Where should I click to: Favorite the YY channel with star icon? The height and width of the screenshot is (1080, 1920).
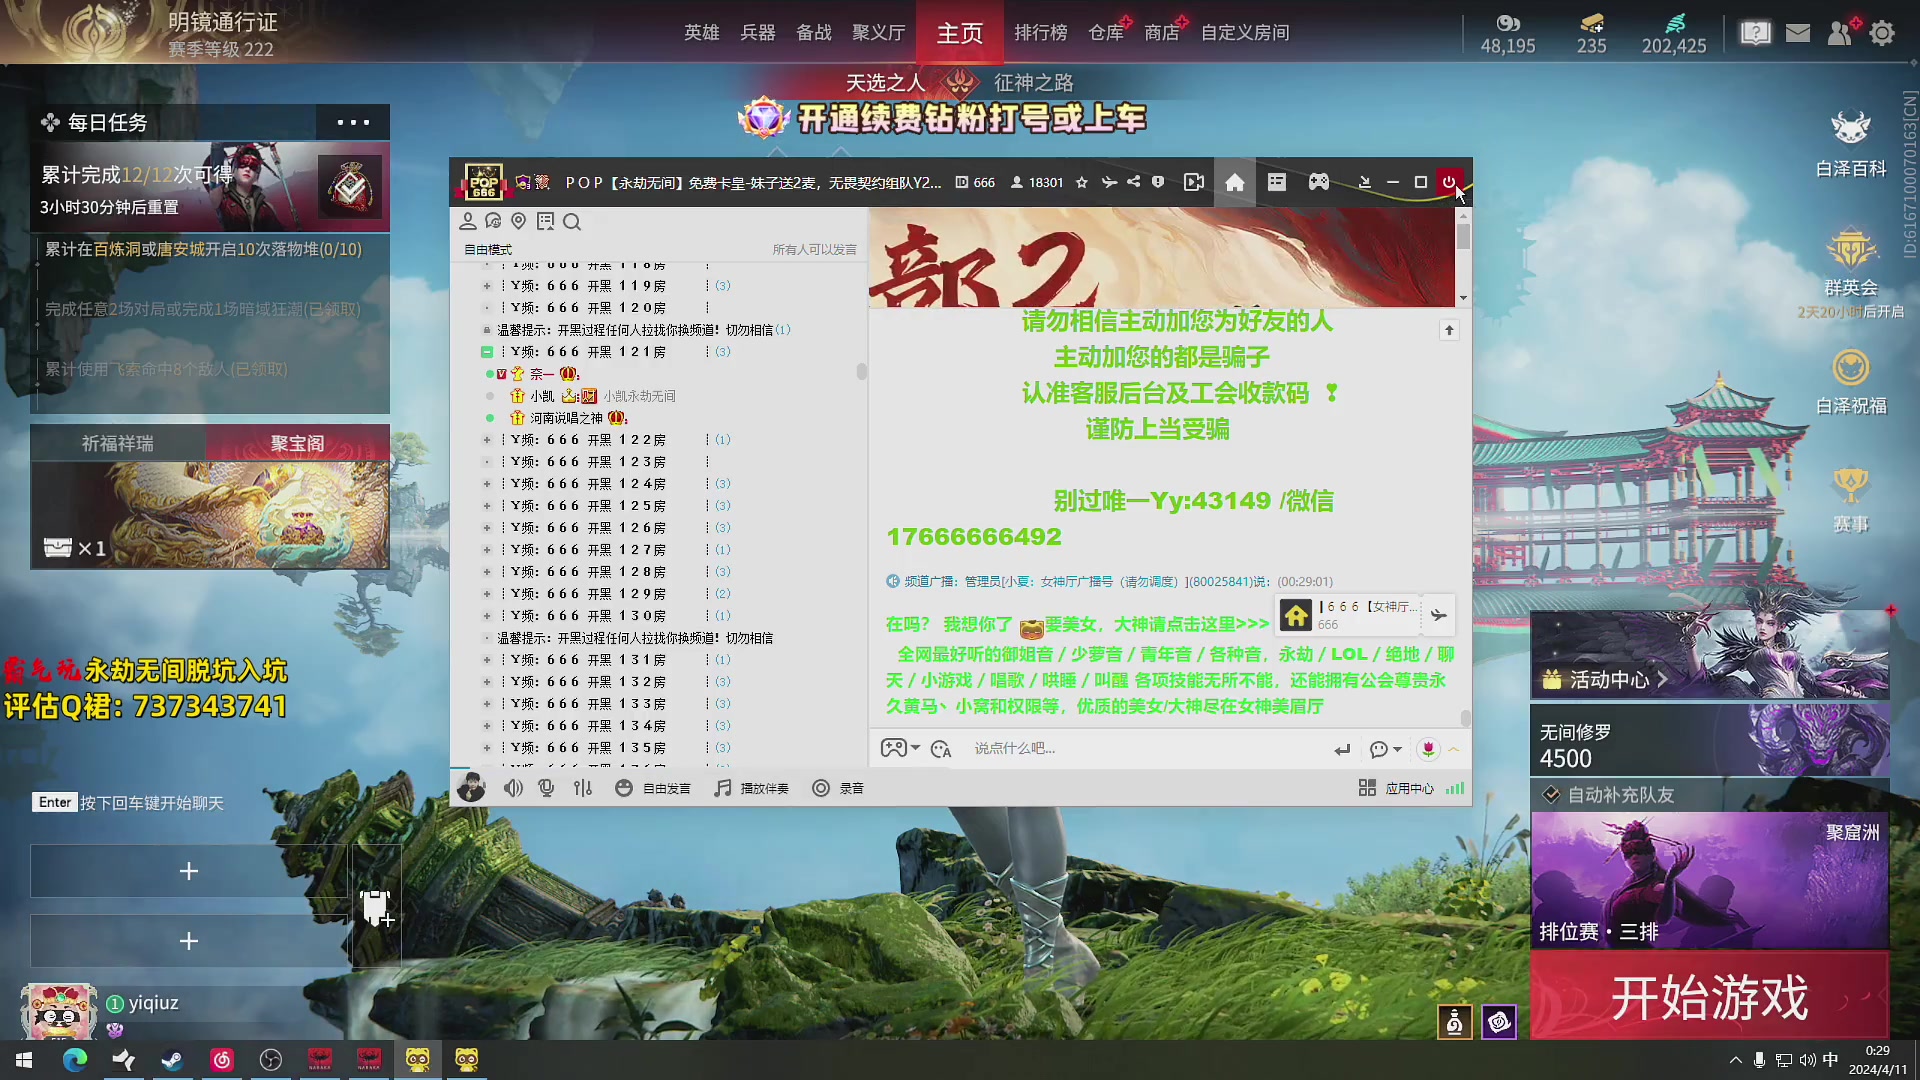(1081, 182)
